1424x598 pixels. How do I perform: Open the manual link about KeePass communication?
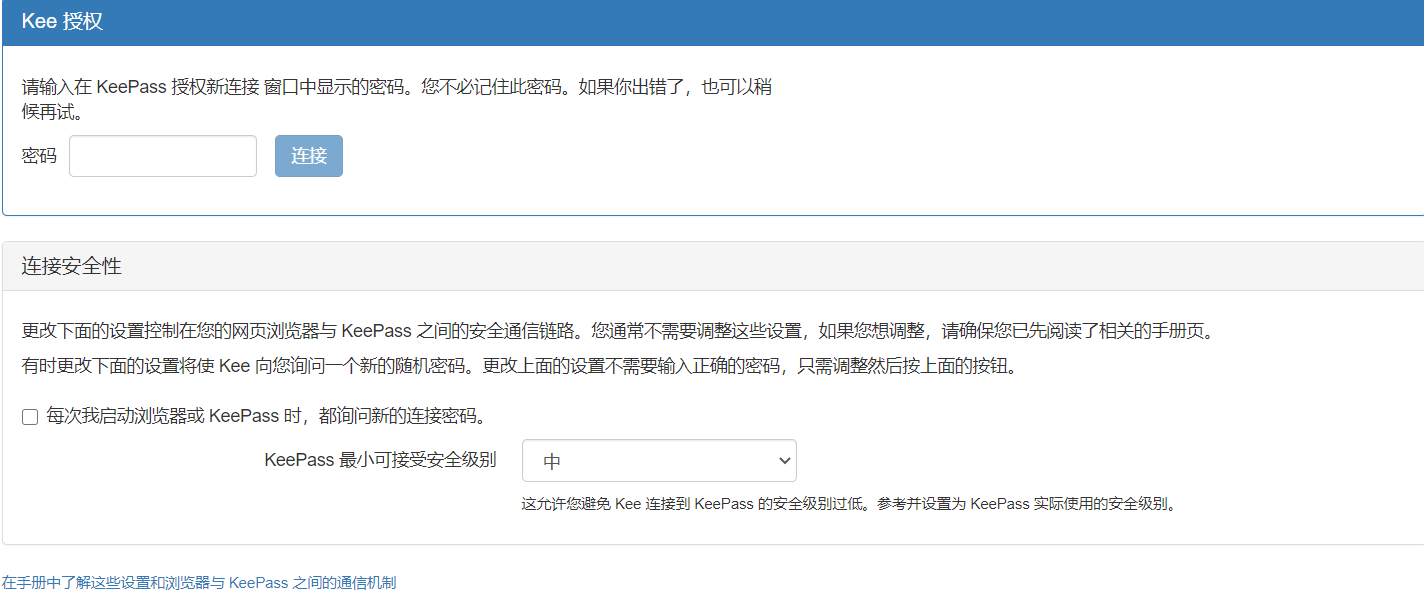198,582
